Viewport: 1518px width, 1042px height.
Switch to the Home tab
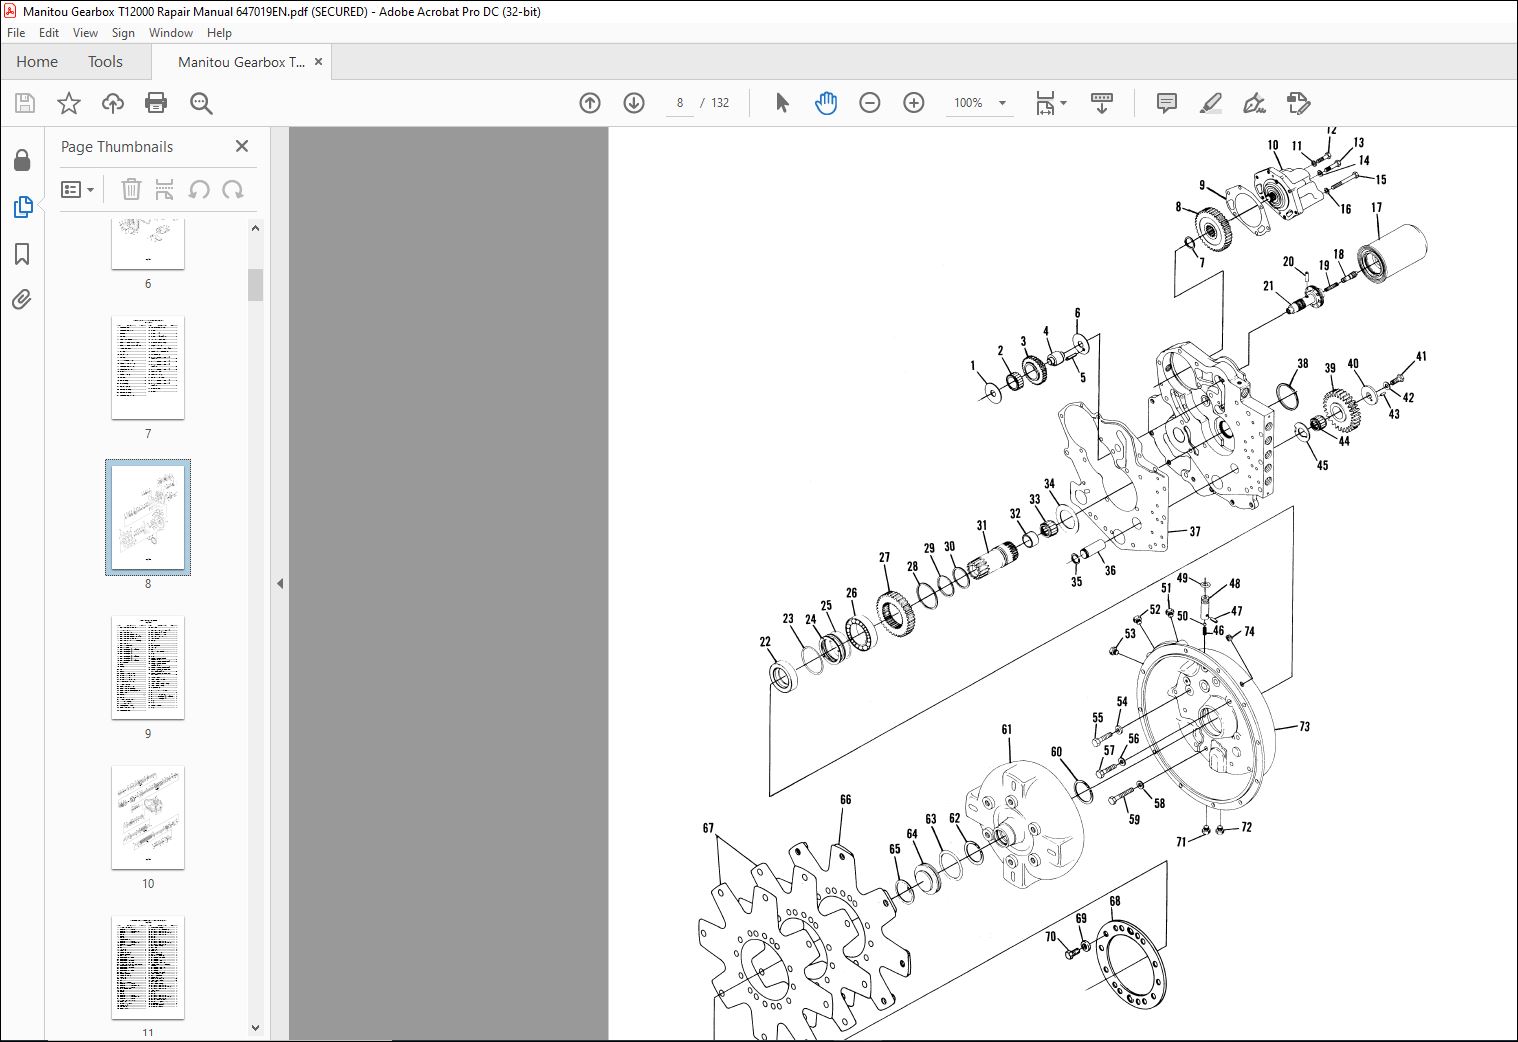37,62
